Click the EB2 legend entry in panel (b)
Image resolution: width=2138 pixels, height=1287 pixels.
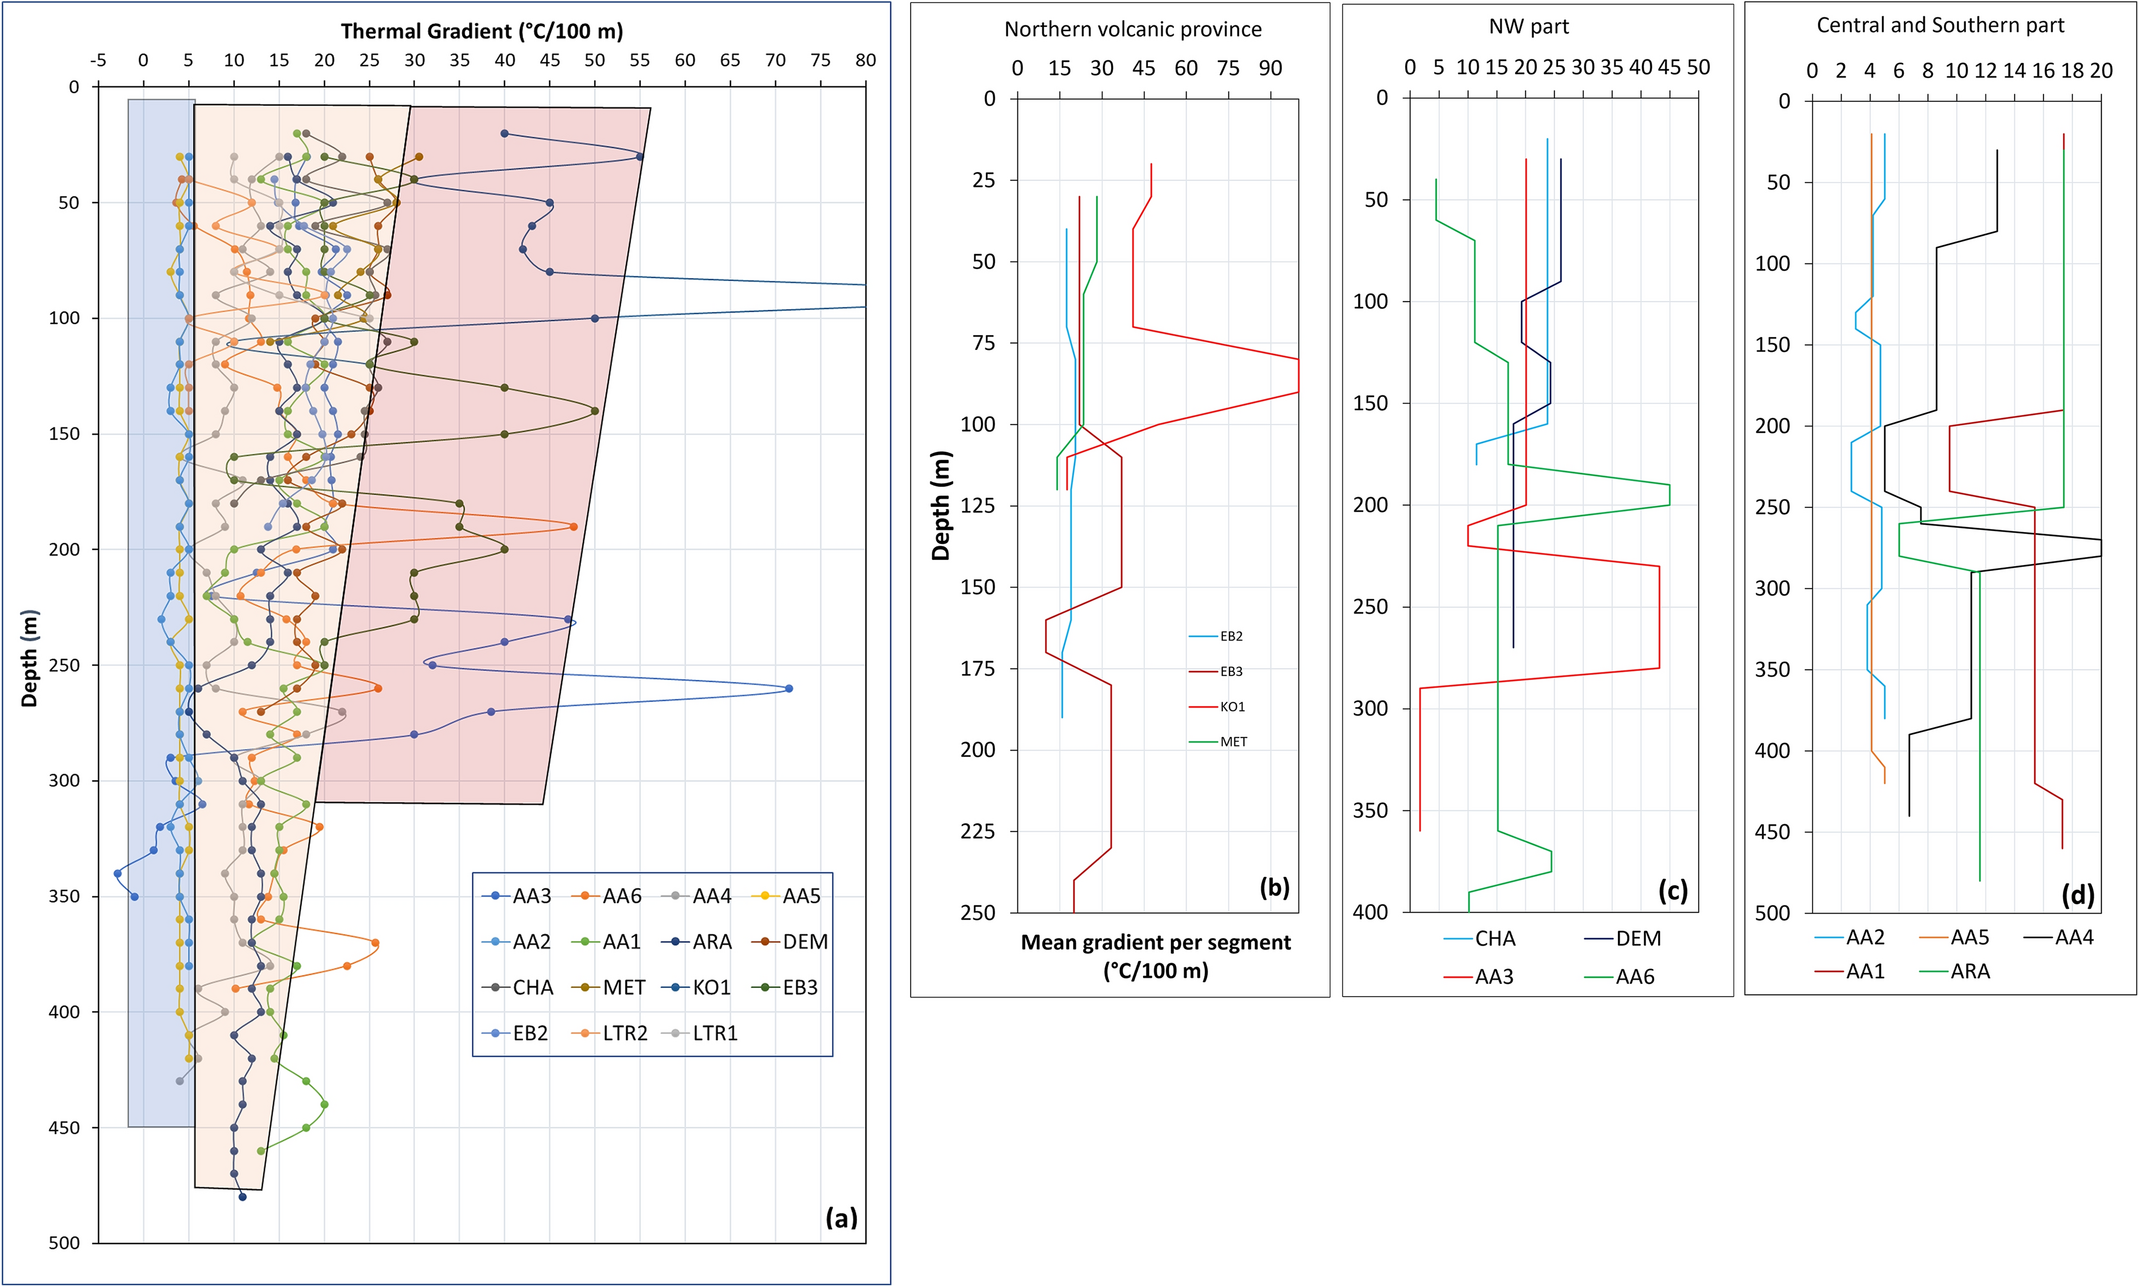[1216, 636]
